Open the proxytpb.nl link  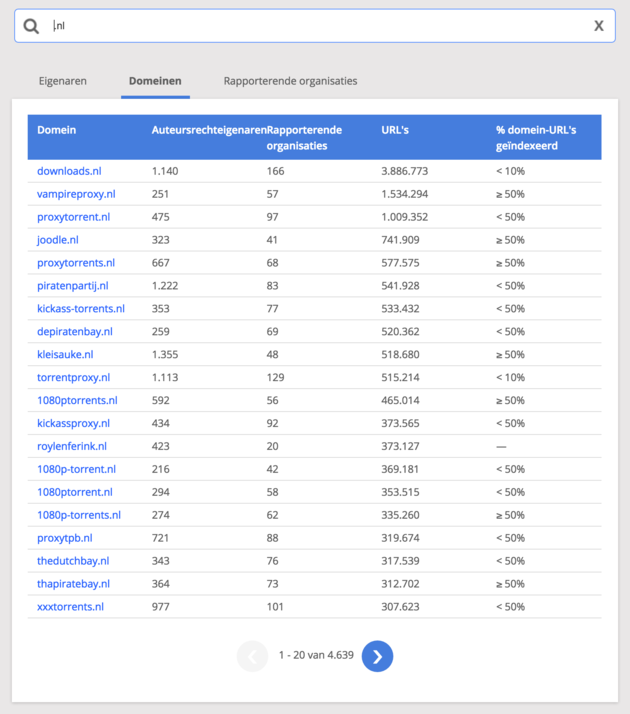[65, 538]
